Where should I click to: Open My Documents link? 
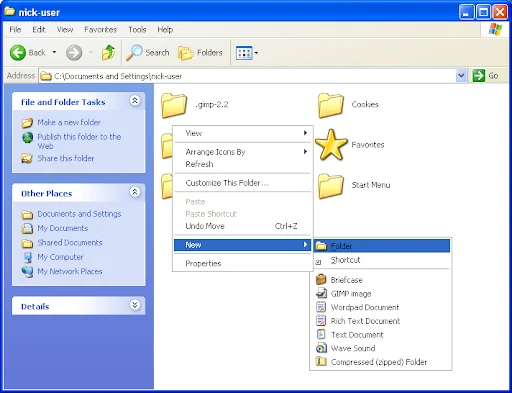click(63, 228)
